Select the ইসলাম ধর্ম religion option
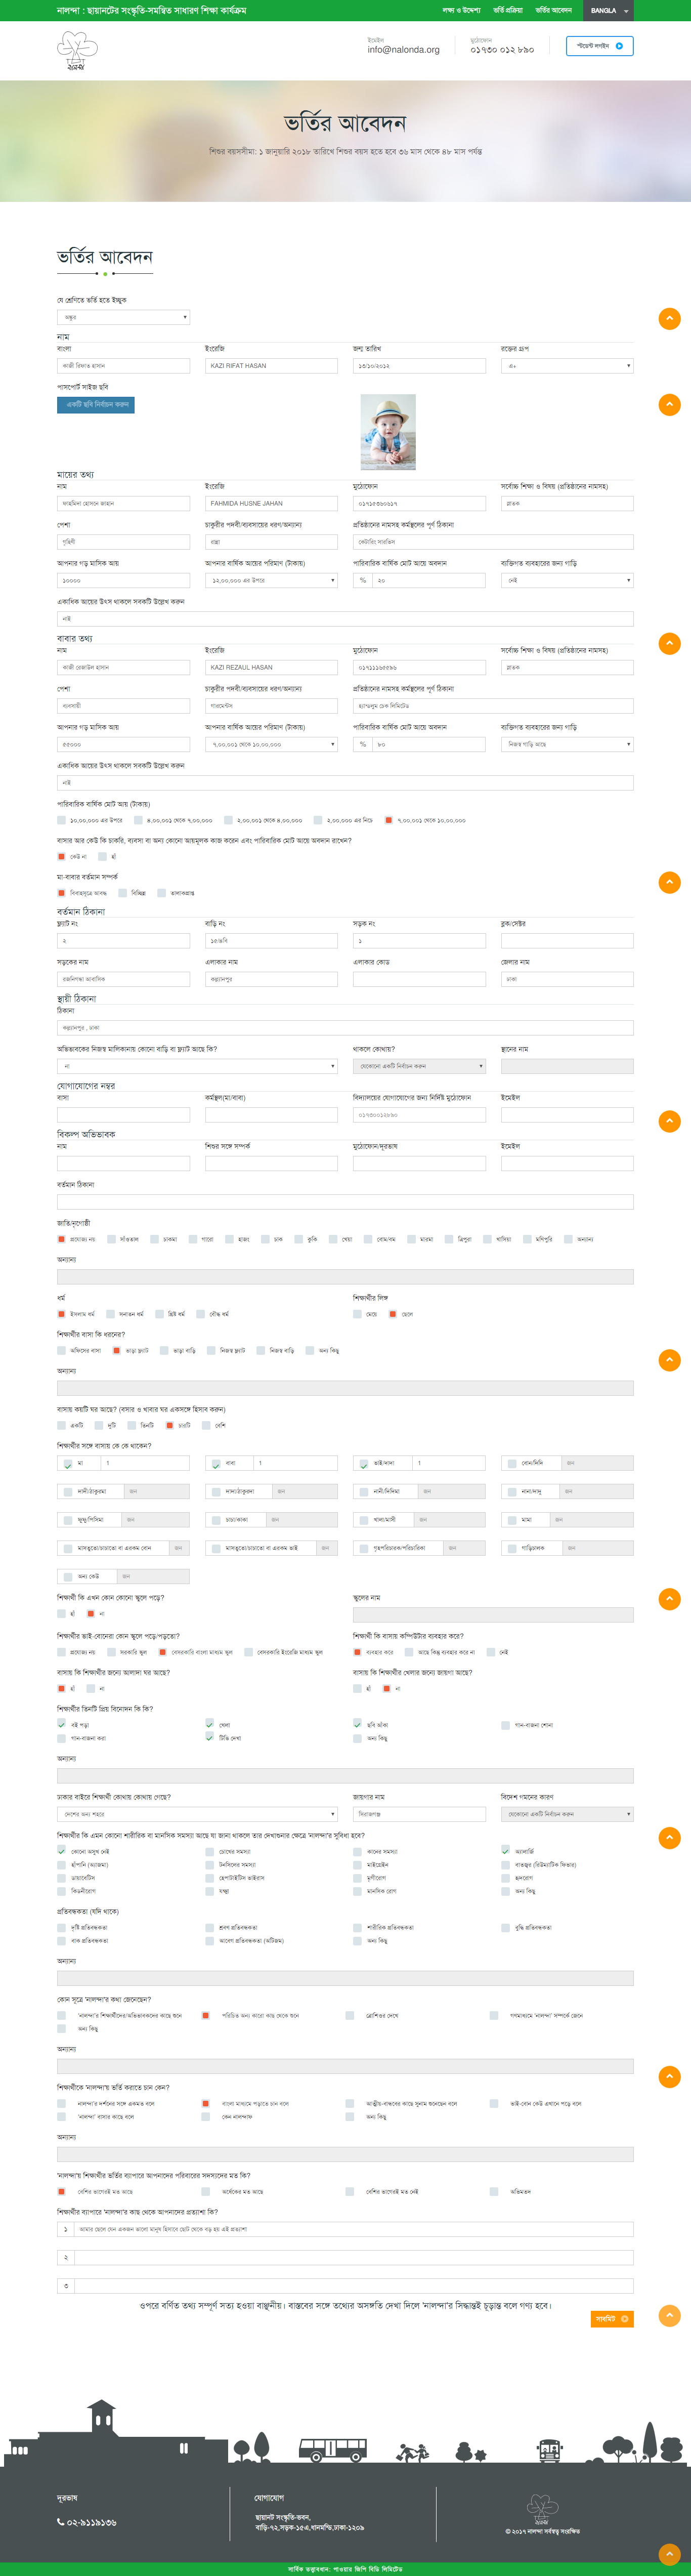The image size is (691, 2576). [62, 1314]
